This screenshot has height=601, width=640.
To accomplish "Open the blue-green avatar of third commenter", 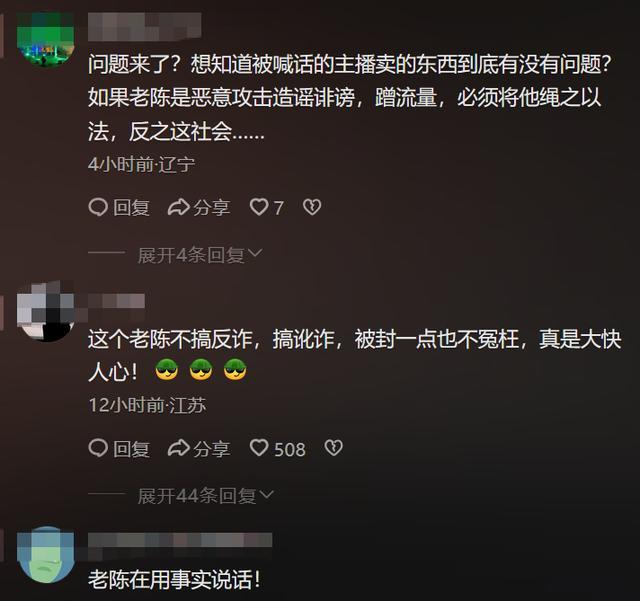I will point(47,554).
